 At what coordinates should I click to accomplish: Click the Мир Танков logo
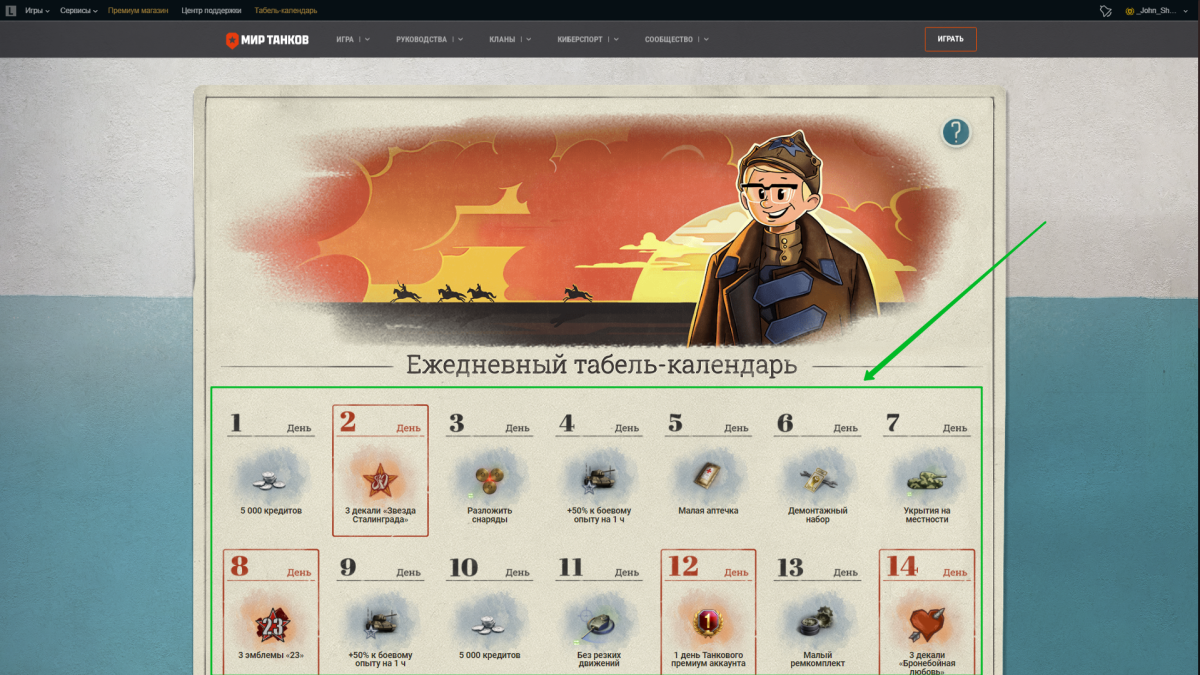click(x=267, y=40)
